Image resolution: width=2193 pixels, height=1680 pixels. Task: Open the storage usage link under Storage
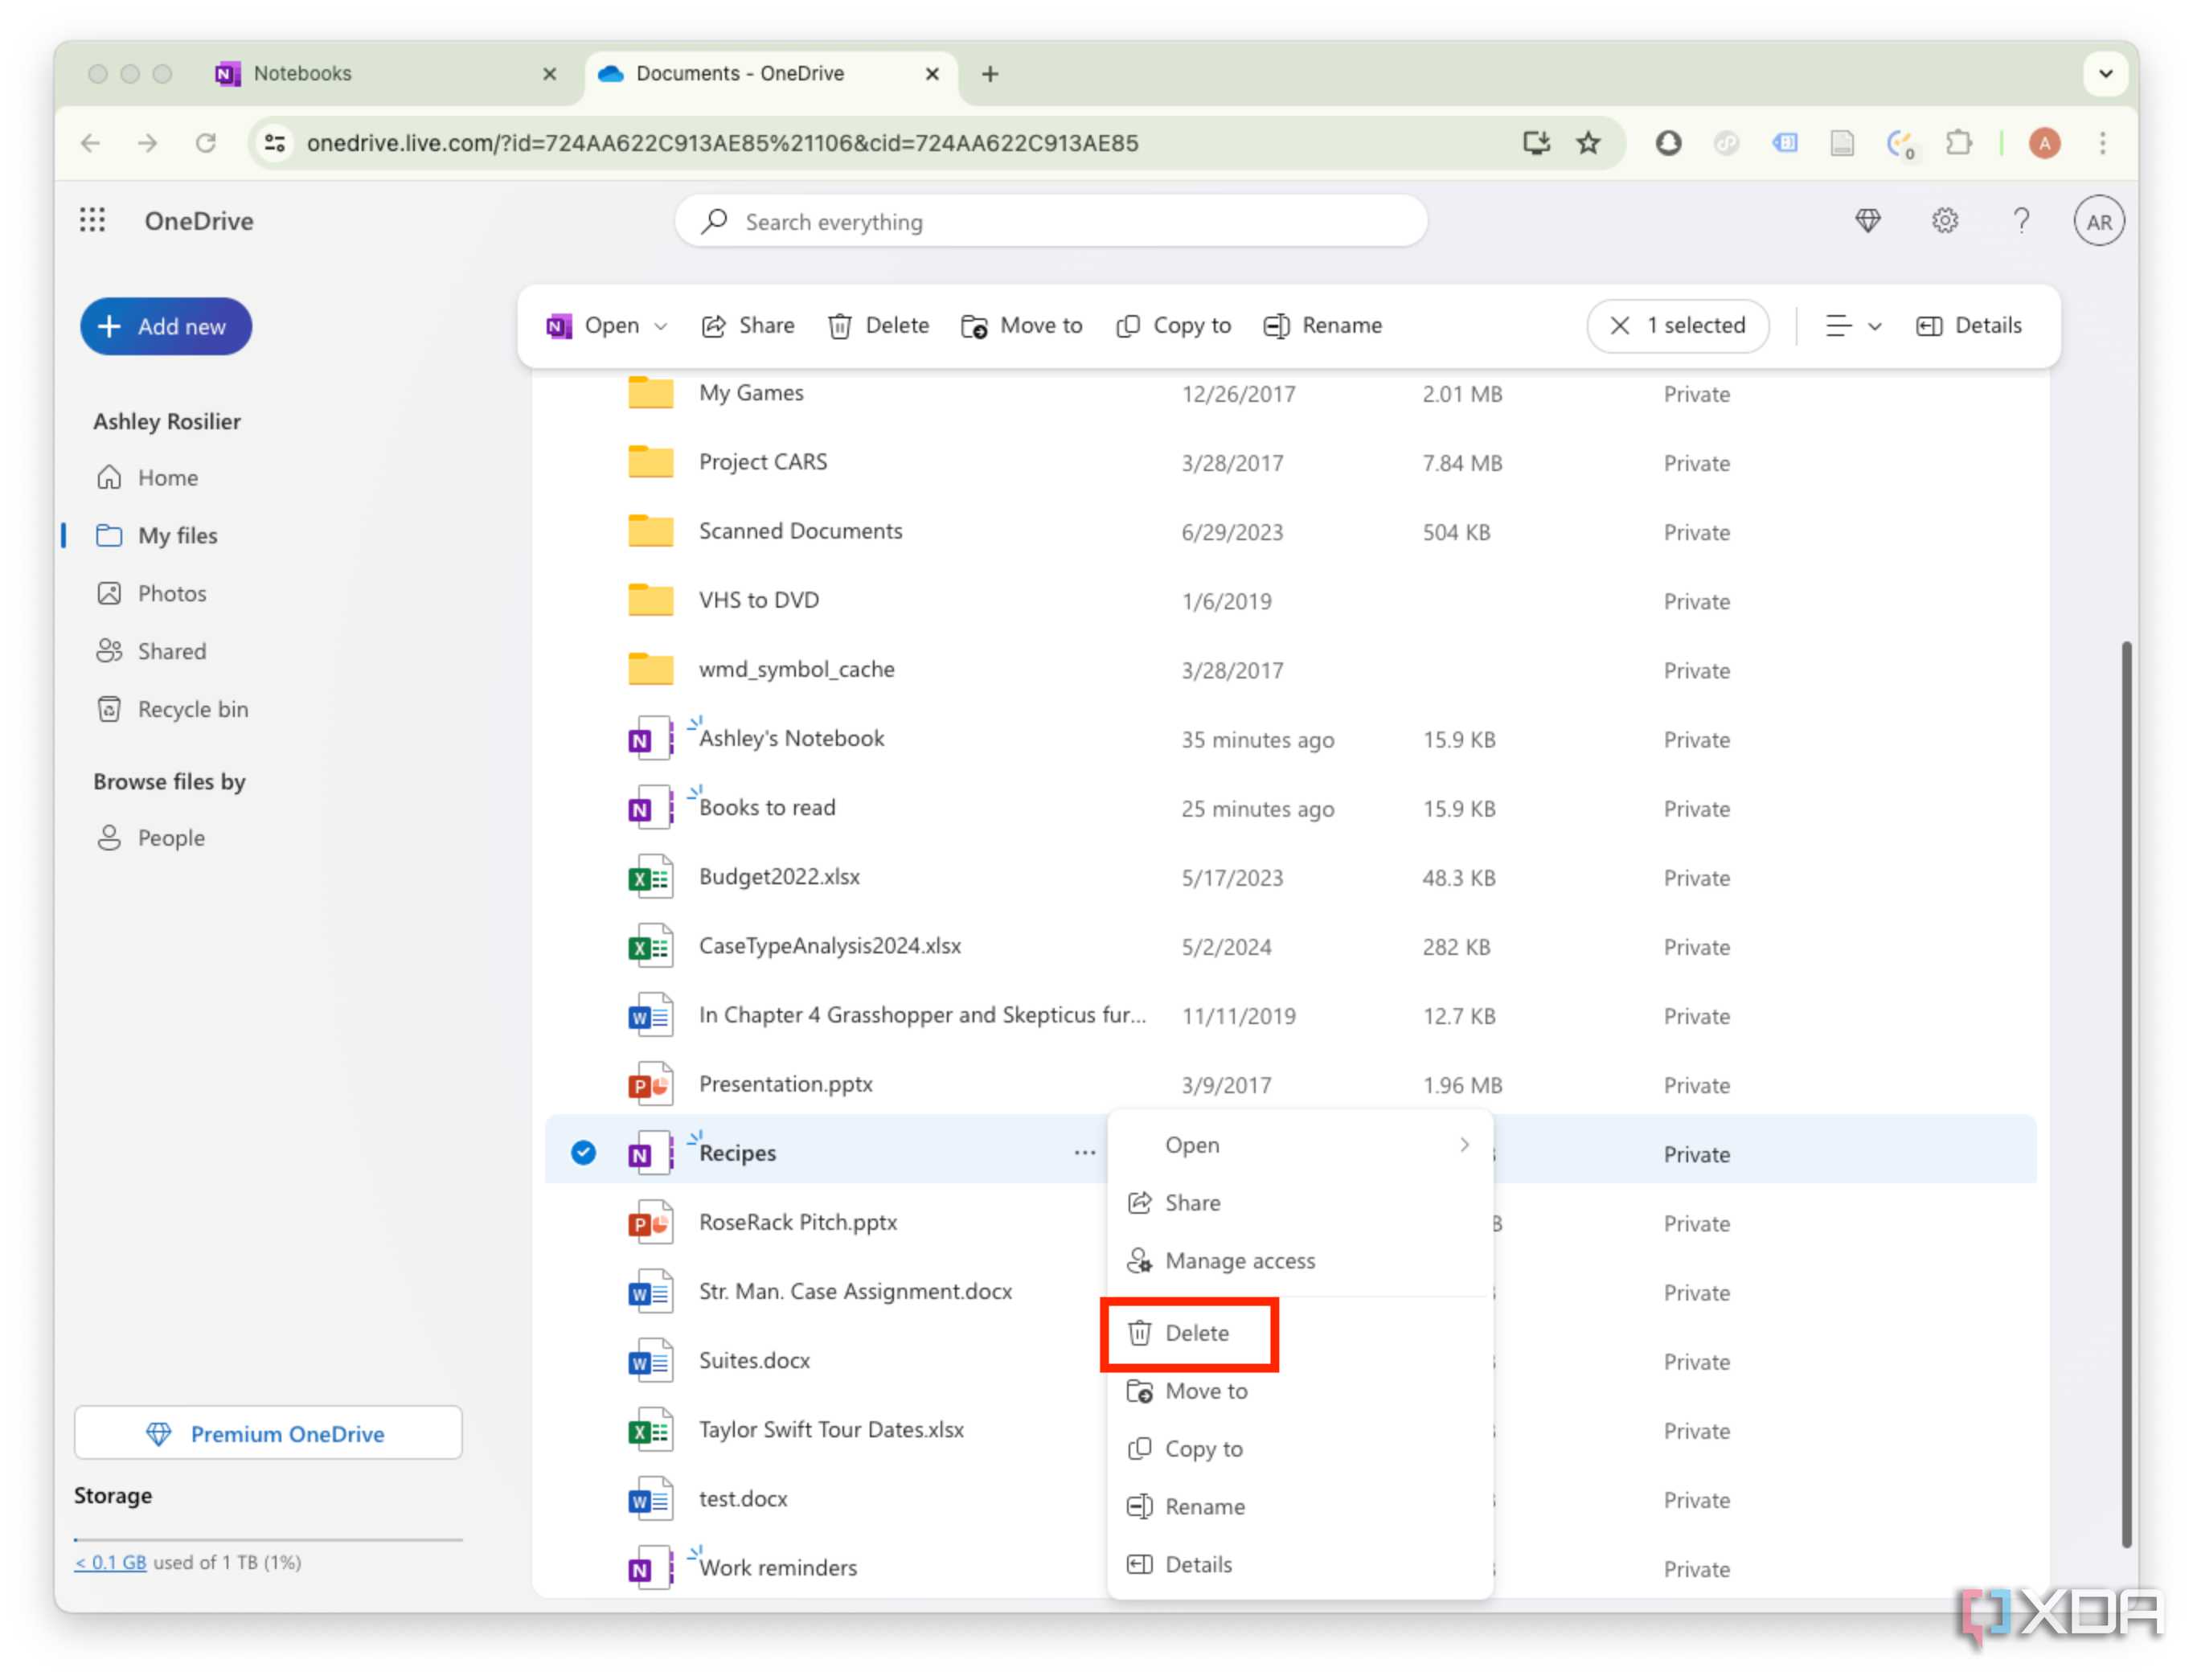tap(110, 1562)
